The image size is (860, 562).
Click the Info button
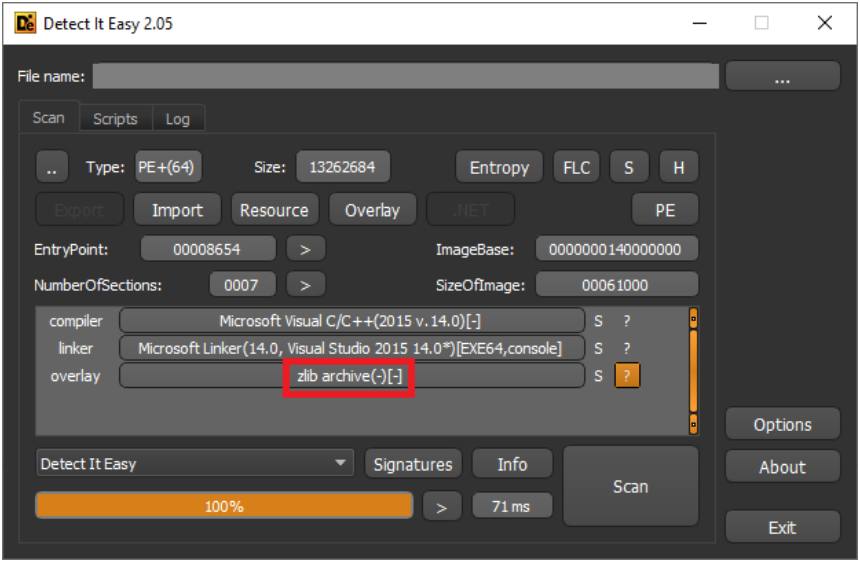[512, 464]
